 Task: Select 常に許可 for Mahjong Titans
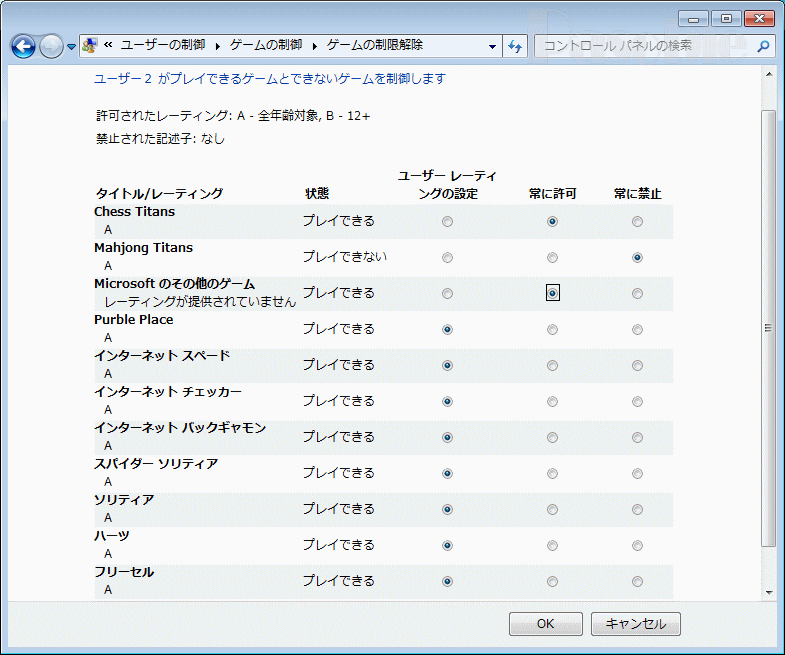(552, 257)
